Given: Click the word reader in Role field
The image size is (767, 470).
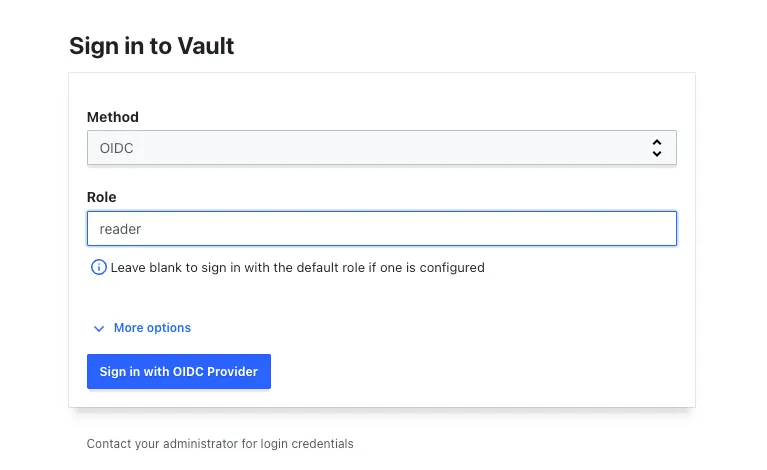Looking at the screenshot, I should click(x=120, y=229).
